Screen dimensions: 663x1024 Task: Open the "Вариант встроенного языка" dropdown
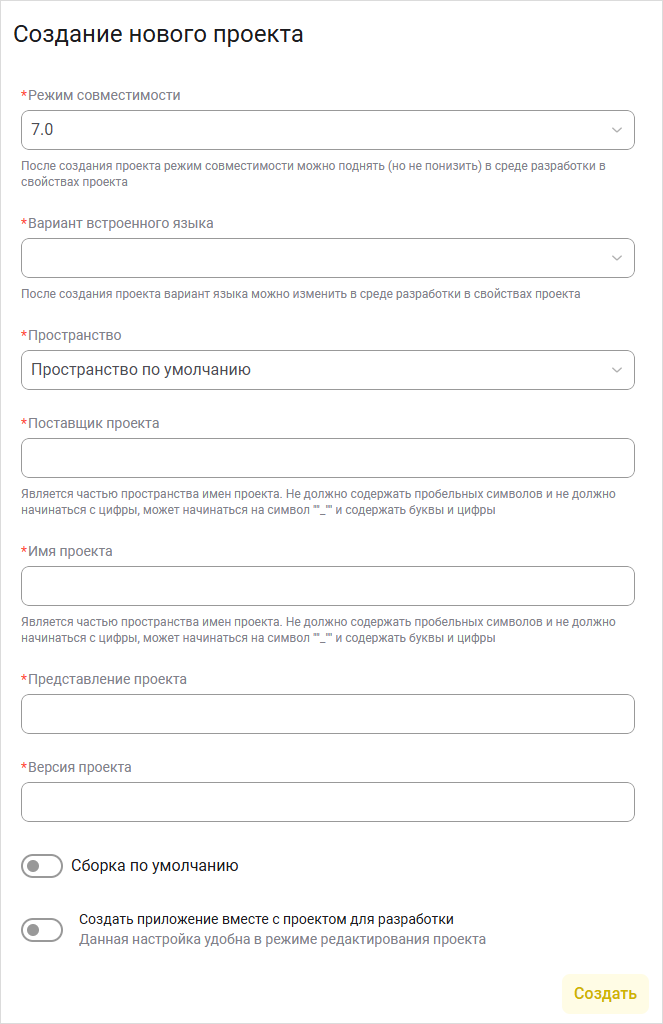click(x=328, y=258)
